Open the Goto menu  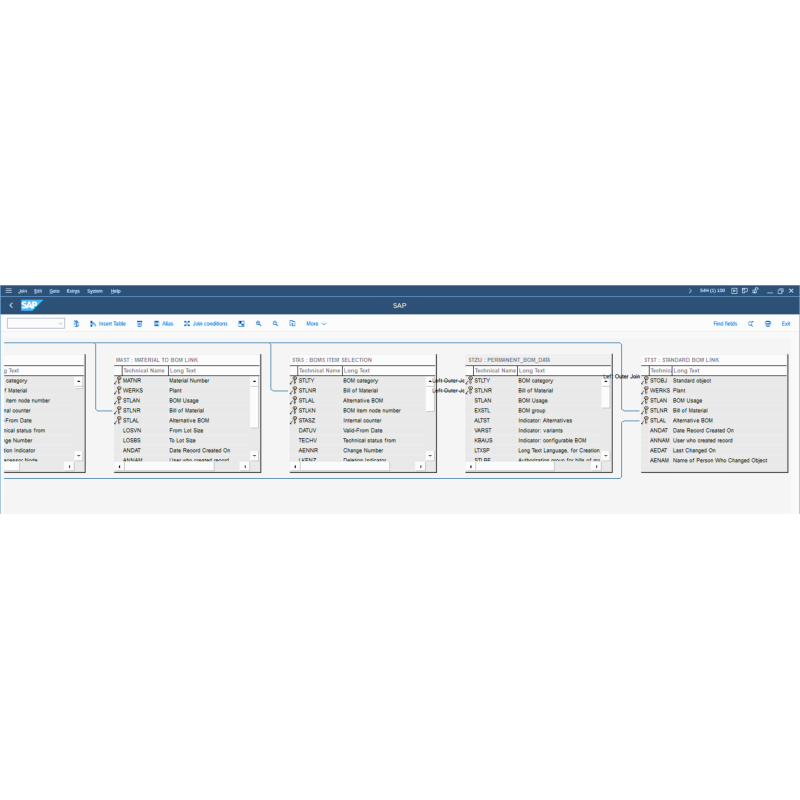click(54, 291)
